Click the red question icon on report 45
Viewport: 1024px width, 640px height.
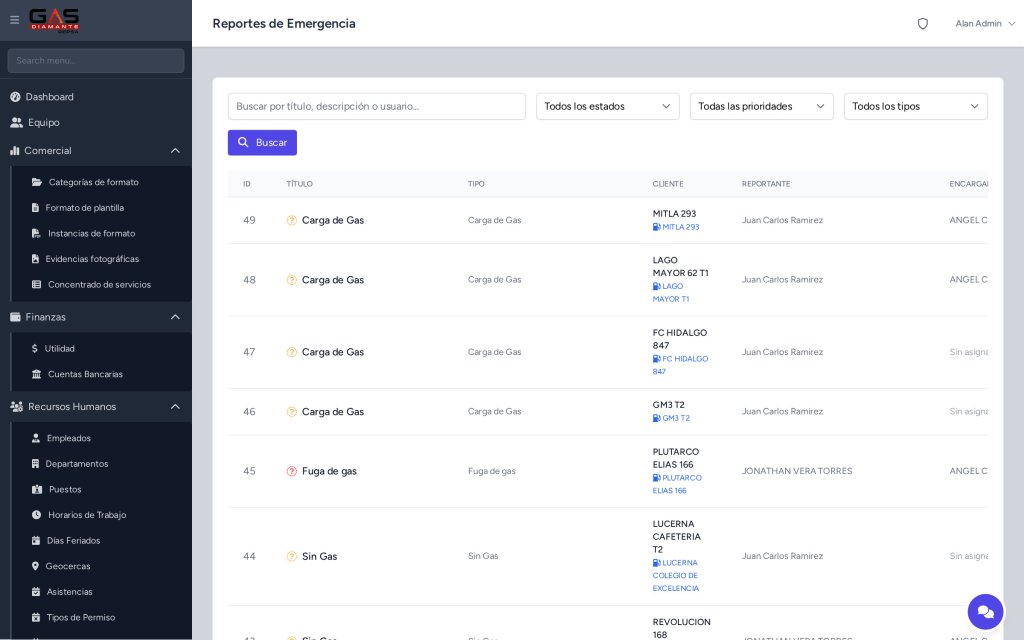pos(292,471)
